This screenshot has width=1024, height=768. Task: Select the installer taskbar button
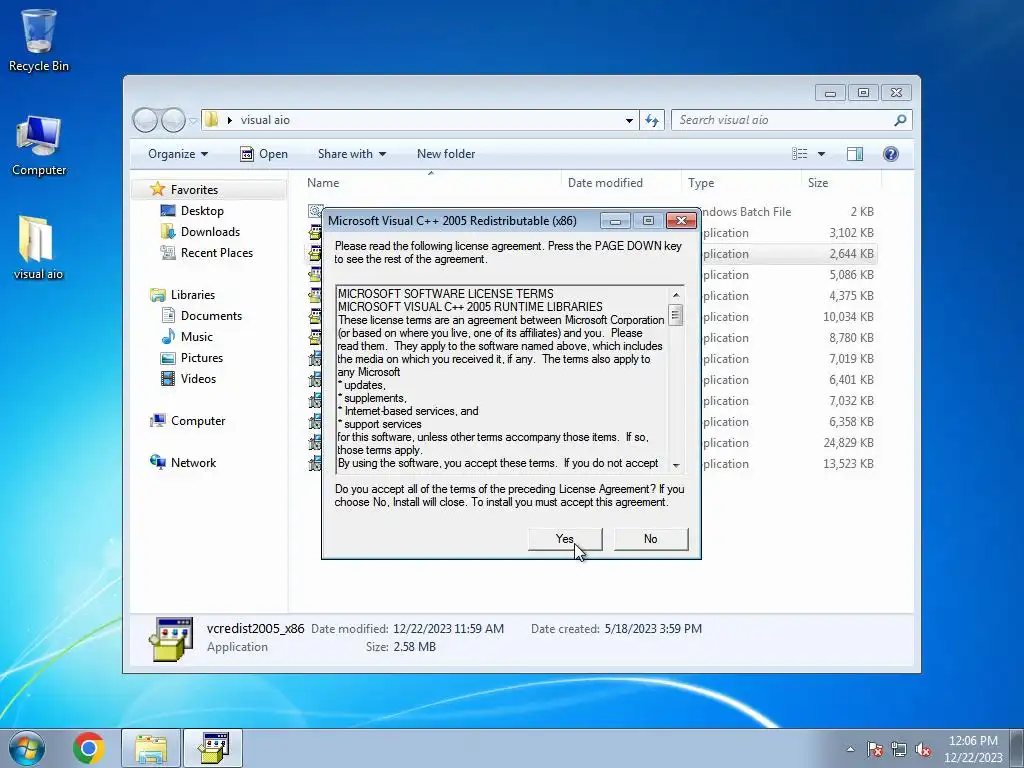(x=214, y=748)
